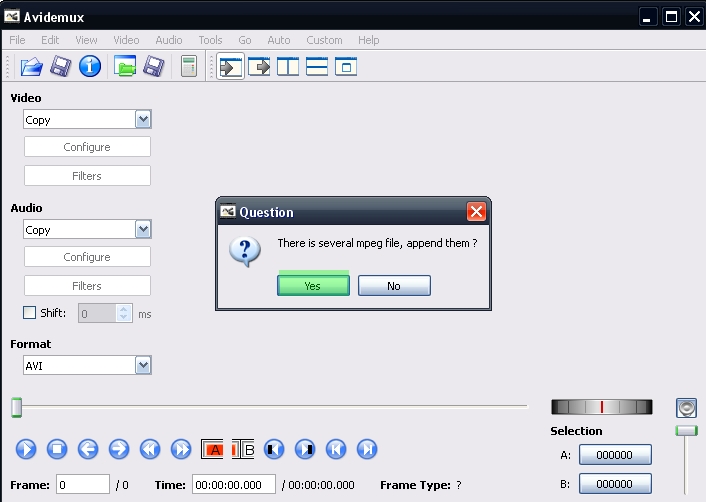Open the Video menu
The image size is (706, 502).
pos(126,40)
